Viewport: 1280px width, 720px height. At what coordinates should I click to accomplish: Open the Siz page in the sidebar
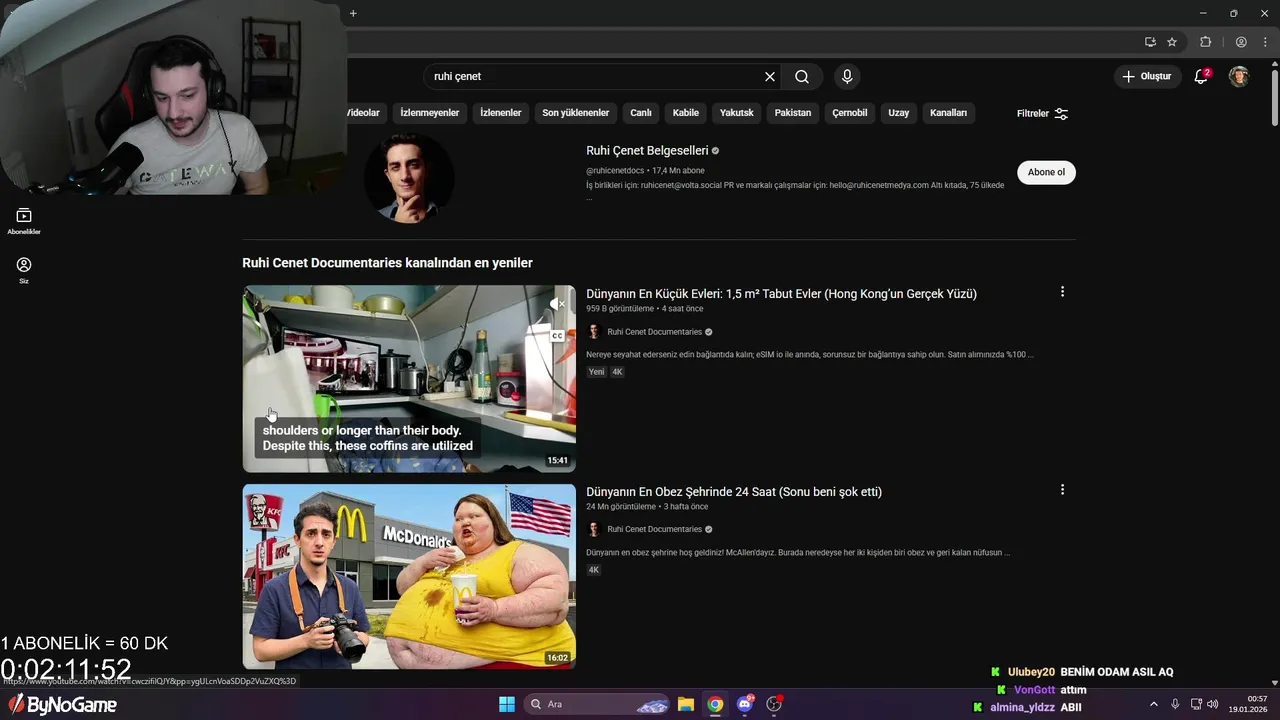24,270
